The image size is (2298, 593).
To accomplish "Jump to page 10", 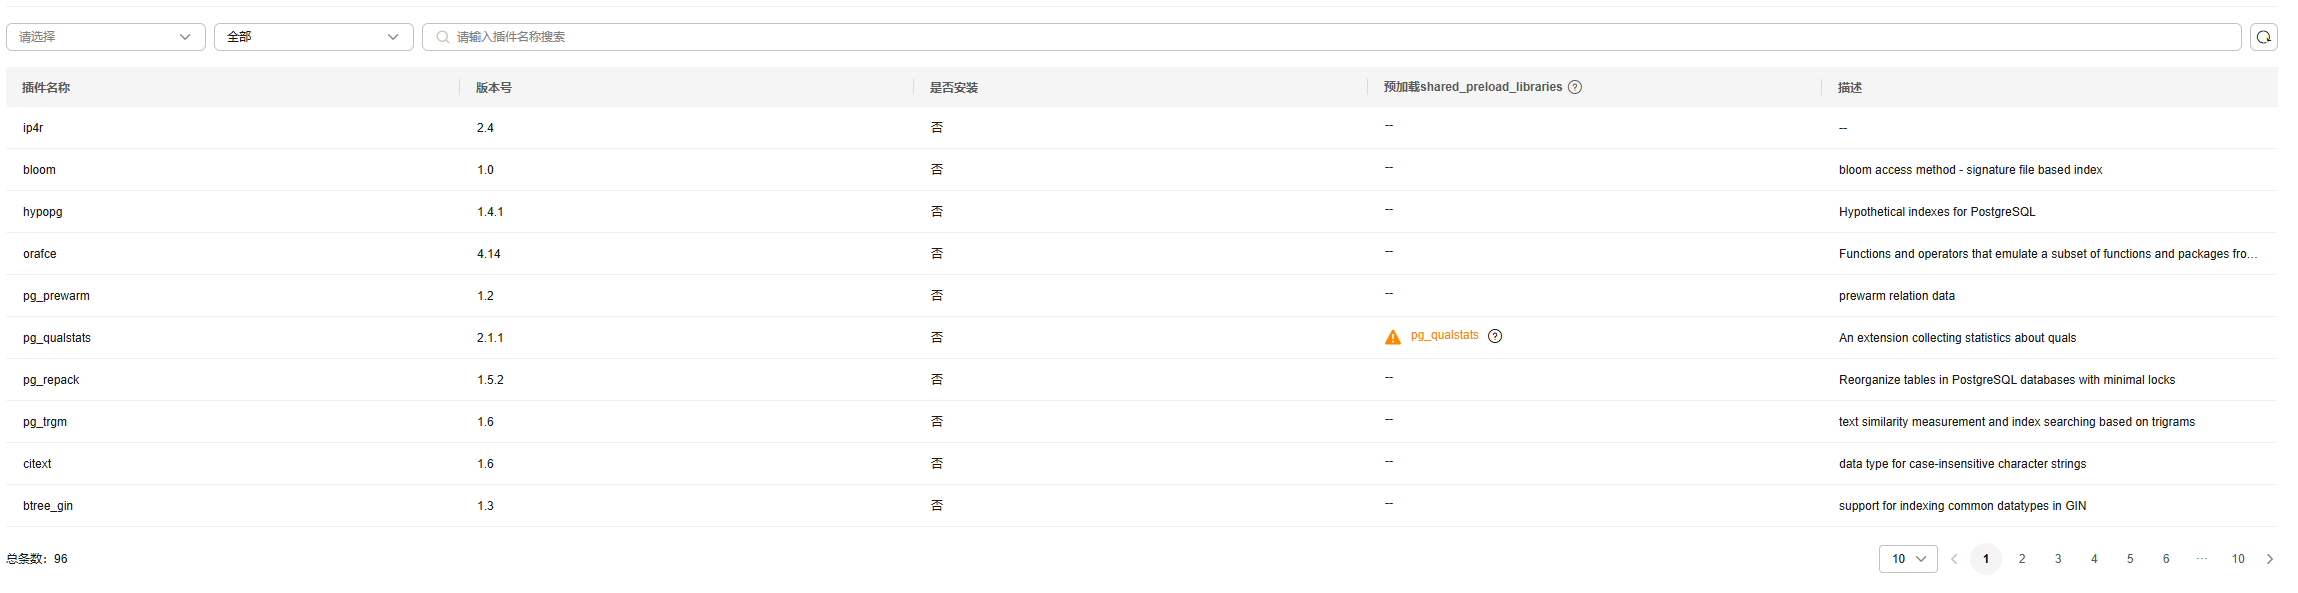I will pos(2238,559).
